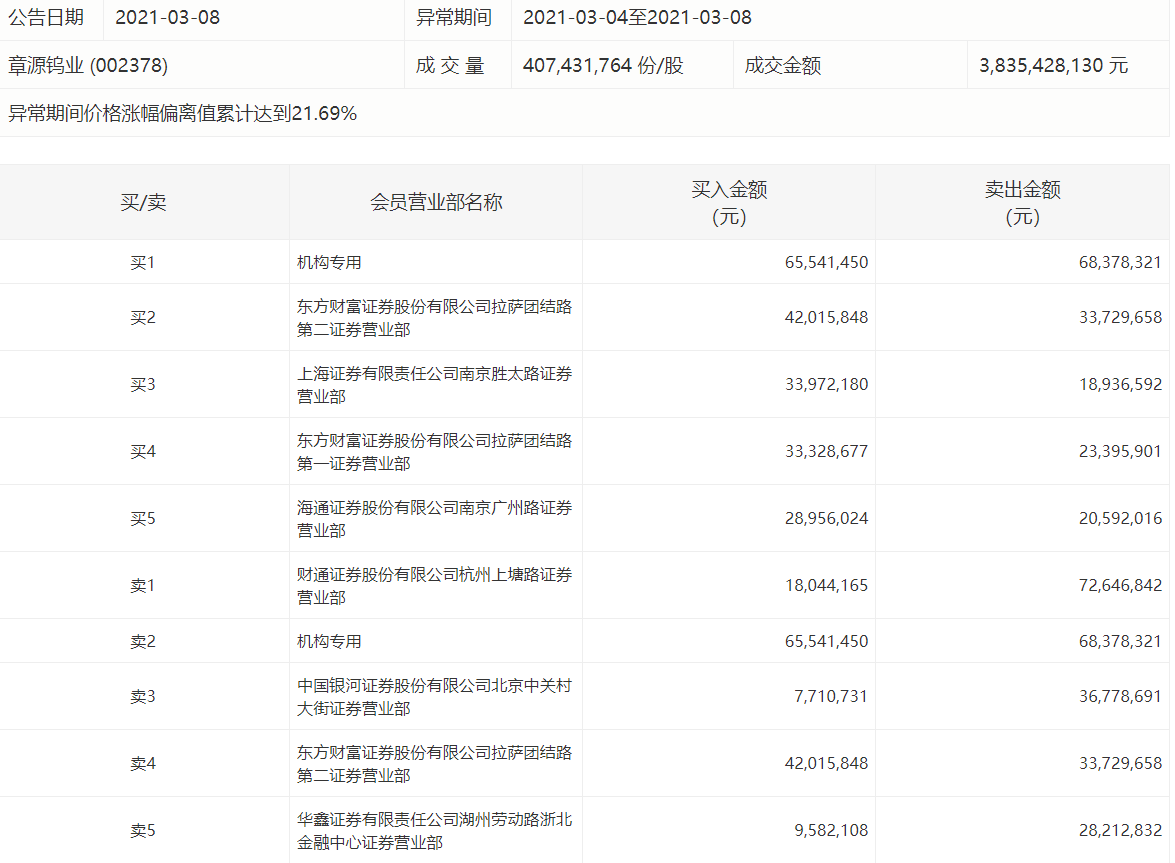Open 华鑫证券湖州劳动路浙北金融中心营业部 entry
The height and width of the screenshot is (863, 1175).
pos(434,831)
